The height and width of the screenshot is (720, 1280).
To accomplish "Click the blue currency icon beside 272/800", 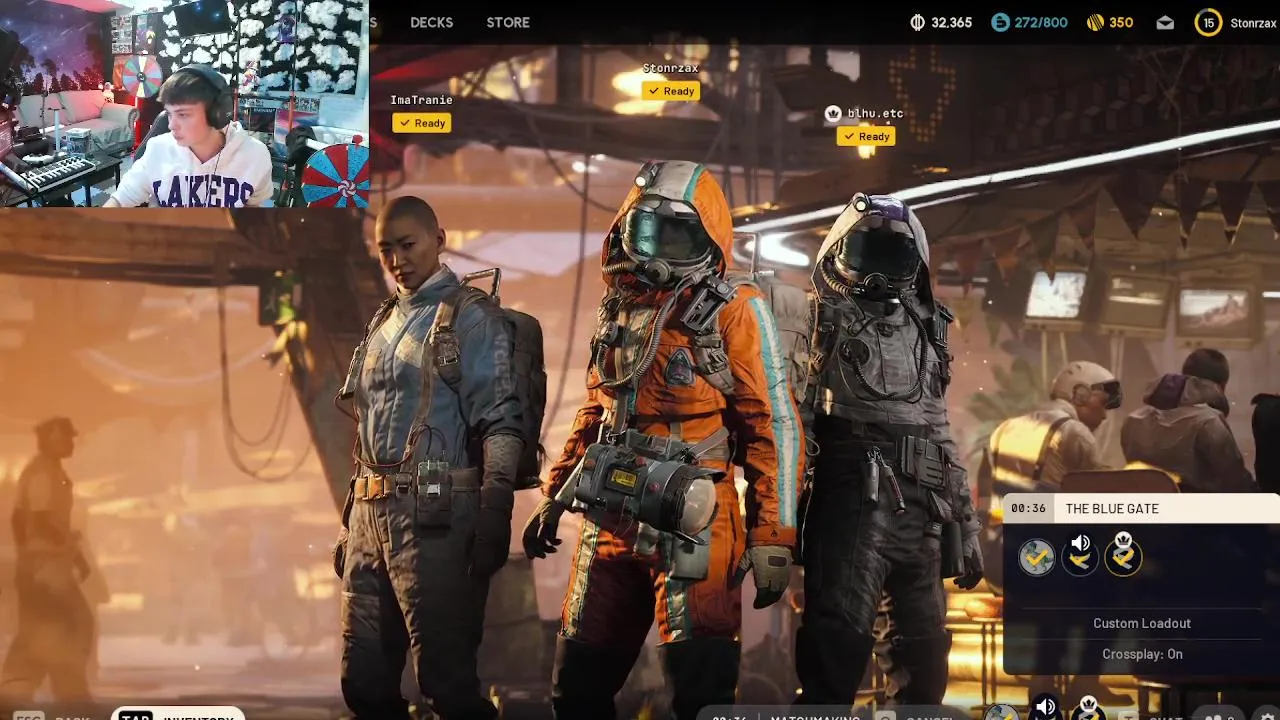I will (1000, 22).
